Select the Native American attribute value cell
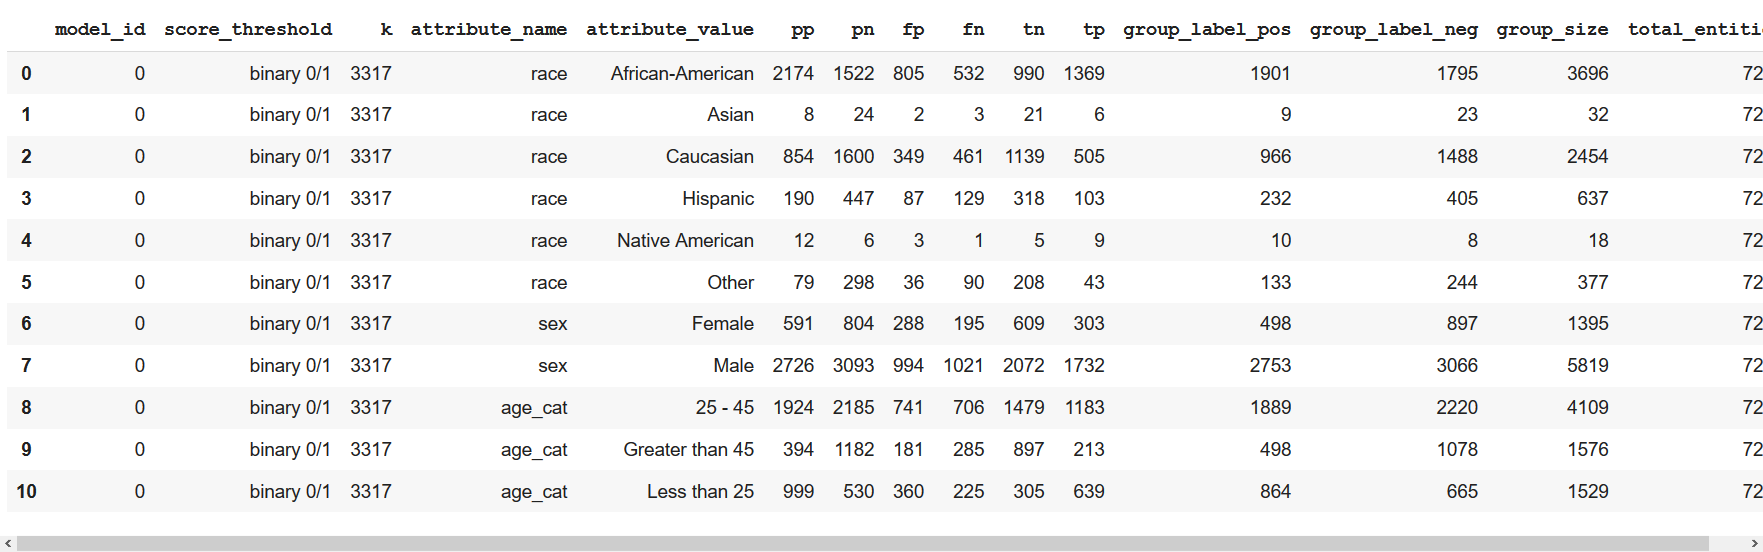Image resolution: width=1763 pixels, height=552 pixels. tap(685, 241)
